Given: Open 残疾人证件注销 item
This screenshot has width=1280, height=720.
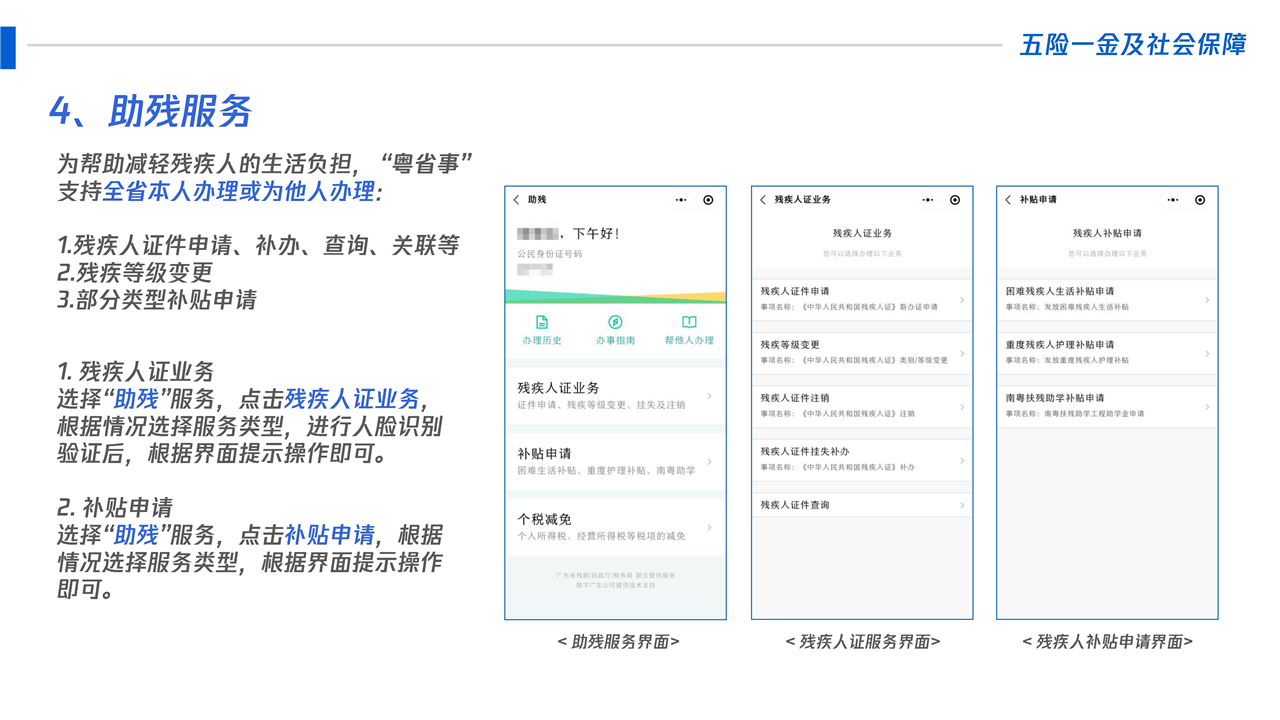Looking at the screenshot, I should click(x=862, y=406).
